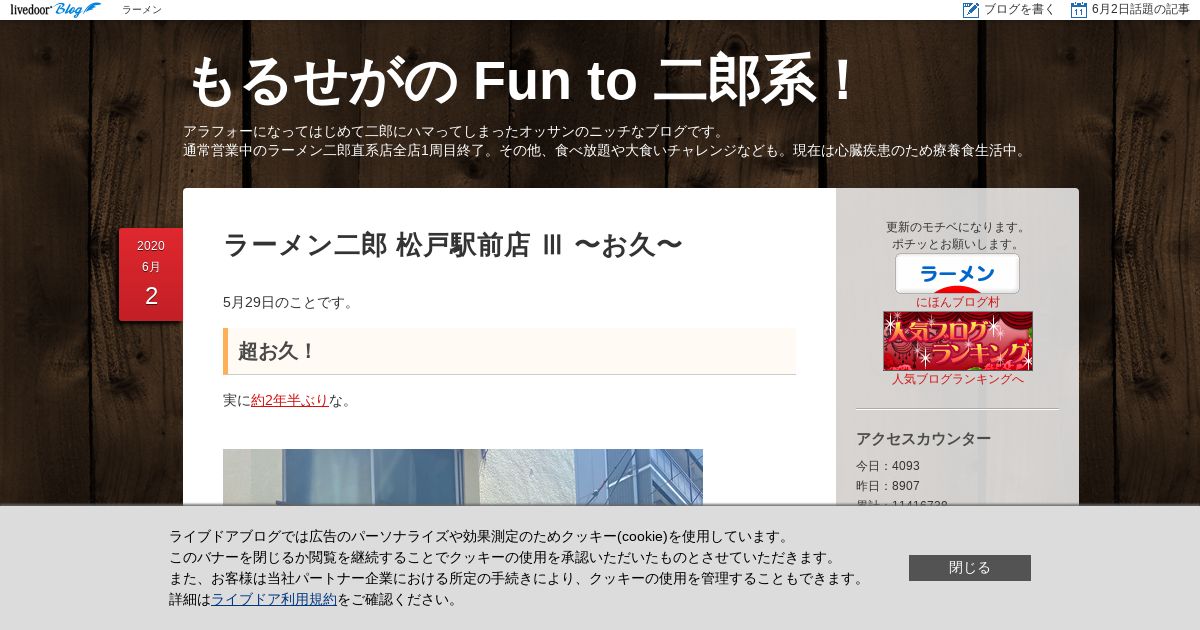Open ライブドア利用規約 link
This screenshot has height=630, width=1200.
point(274,599)
